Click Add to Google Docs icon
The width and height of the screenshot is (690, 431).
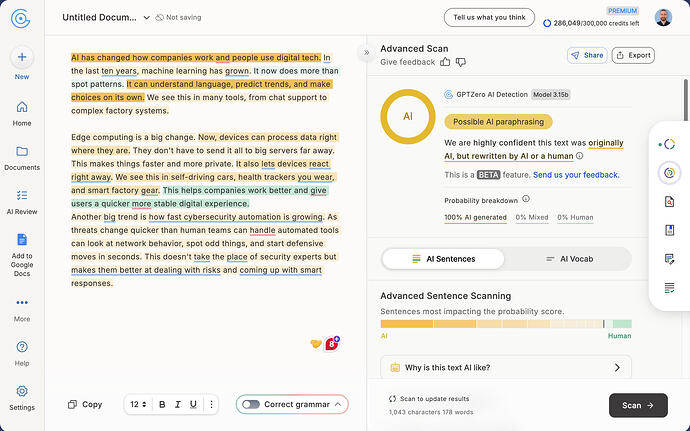point(22,240)
